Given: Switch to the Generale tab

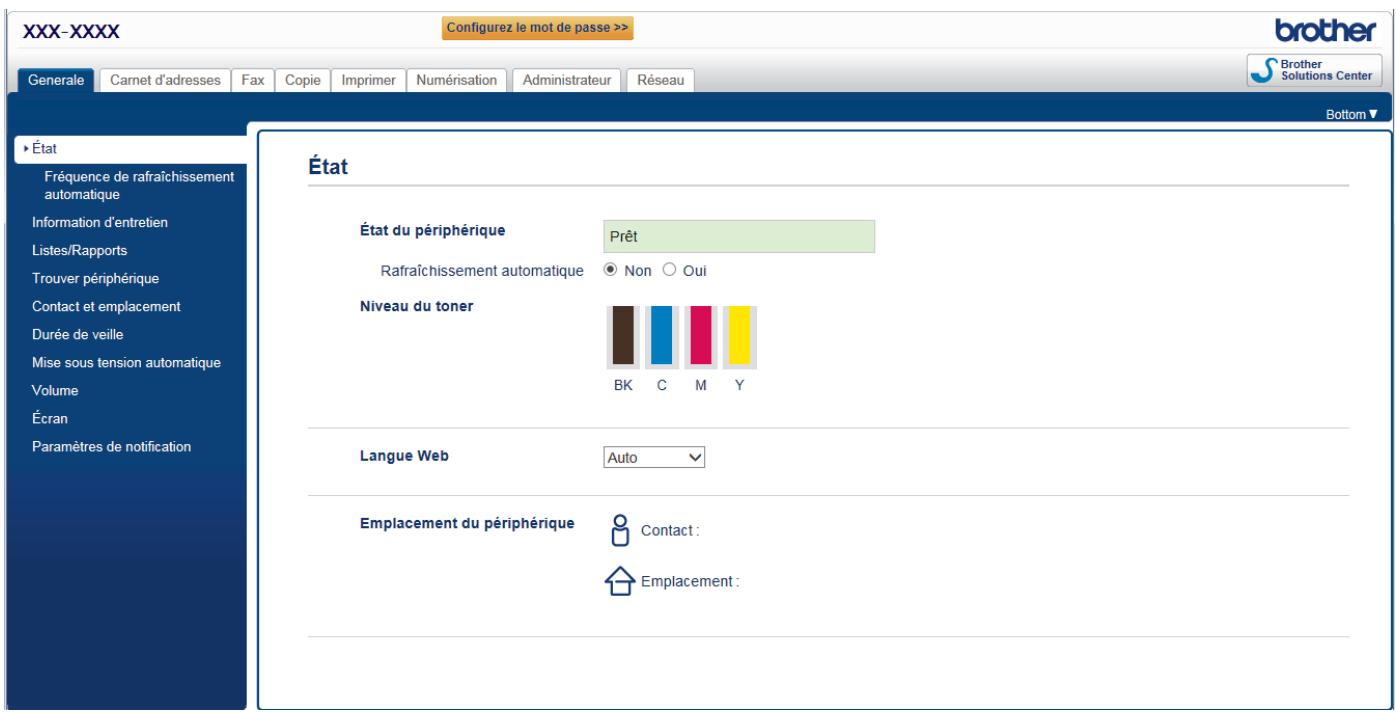Looking at the screenshot, I should [x=56, y=81].
